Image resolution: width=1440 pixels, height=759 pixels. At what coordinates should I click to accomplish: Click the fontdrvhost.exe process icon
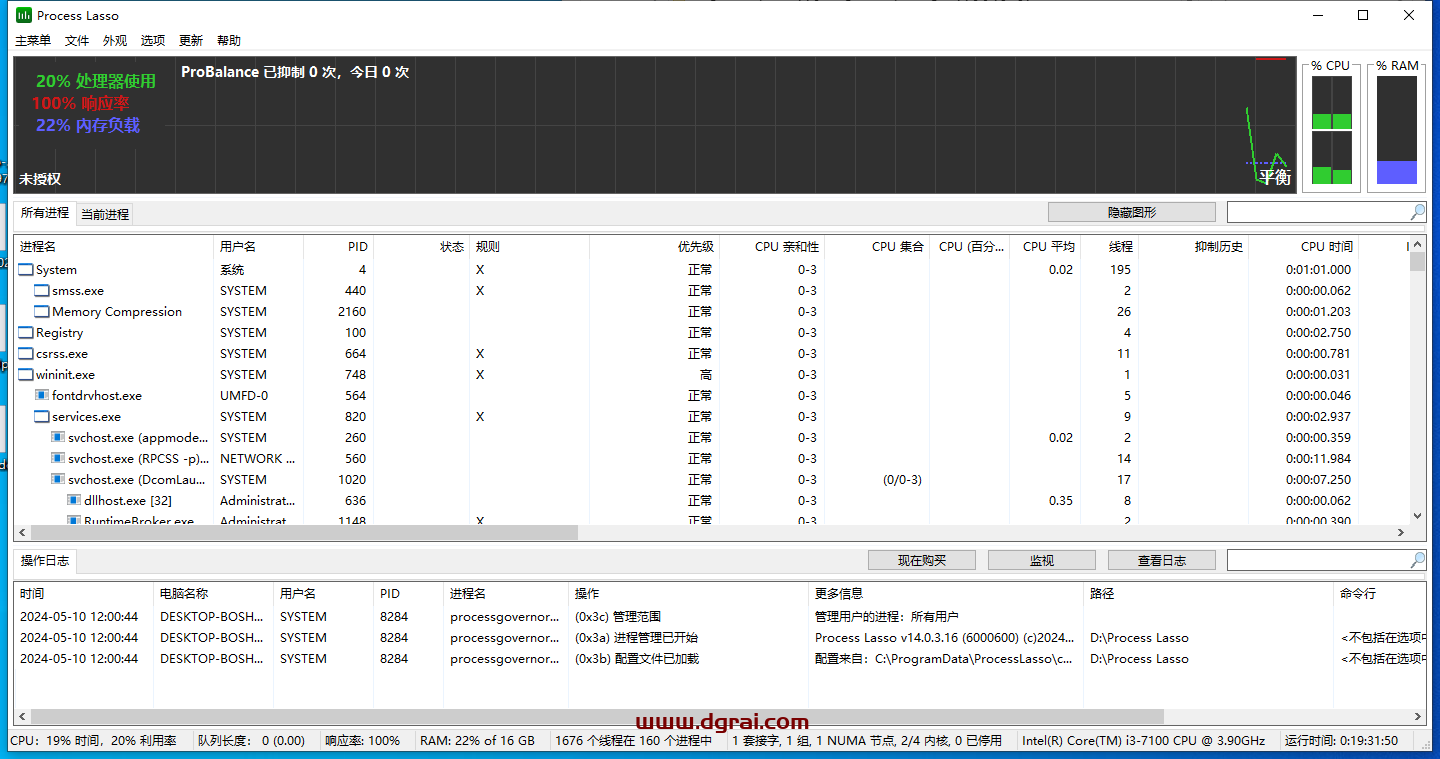42,396
